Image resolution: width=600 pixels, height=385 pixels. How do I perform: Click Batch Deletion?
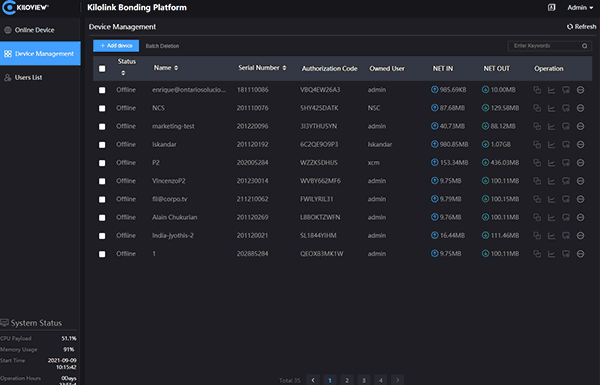point(162,46)
